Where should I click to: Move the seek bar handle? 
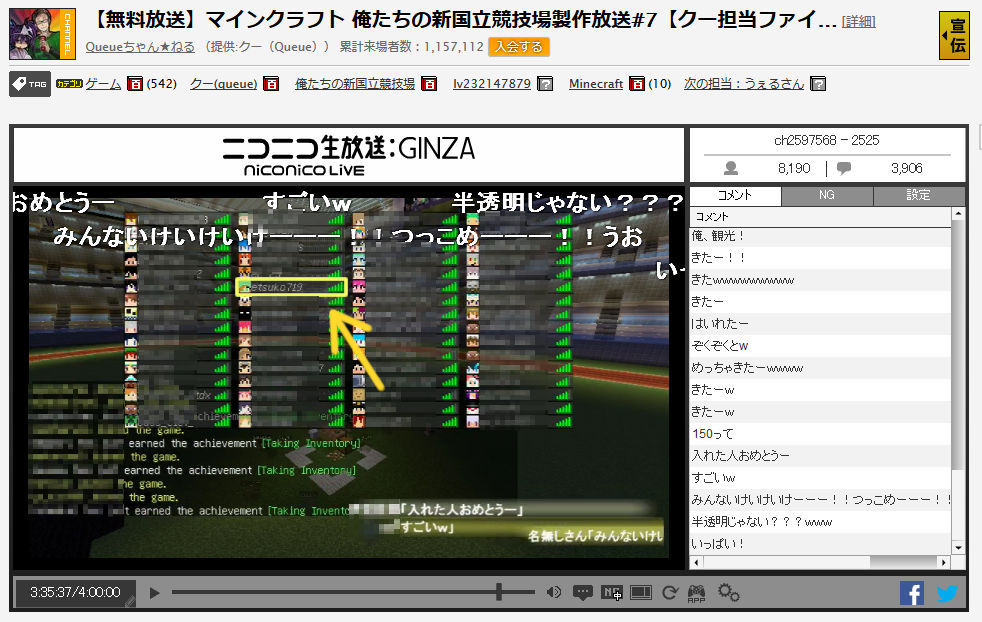coord(499,592)
